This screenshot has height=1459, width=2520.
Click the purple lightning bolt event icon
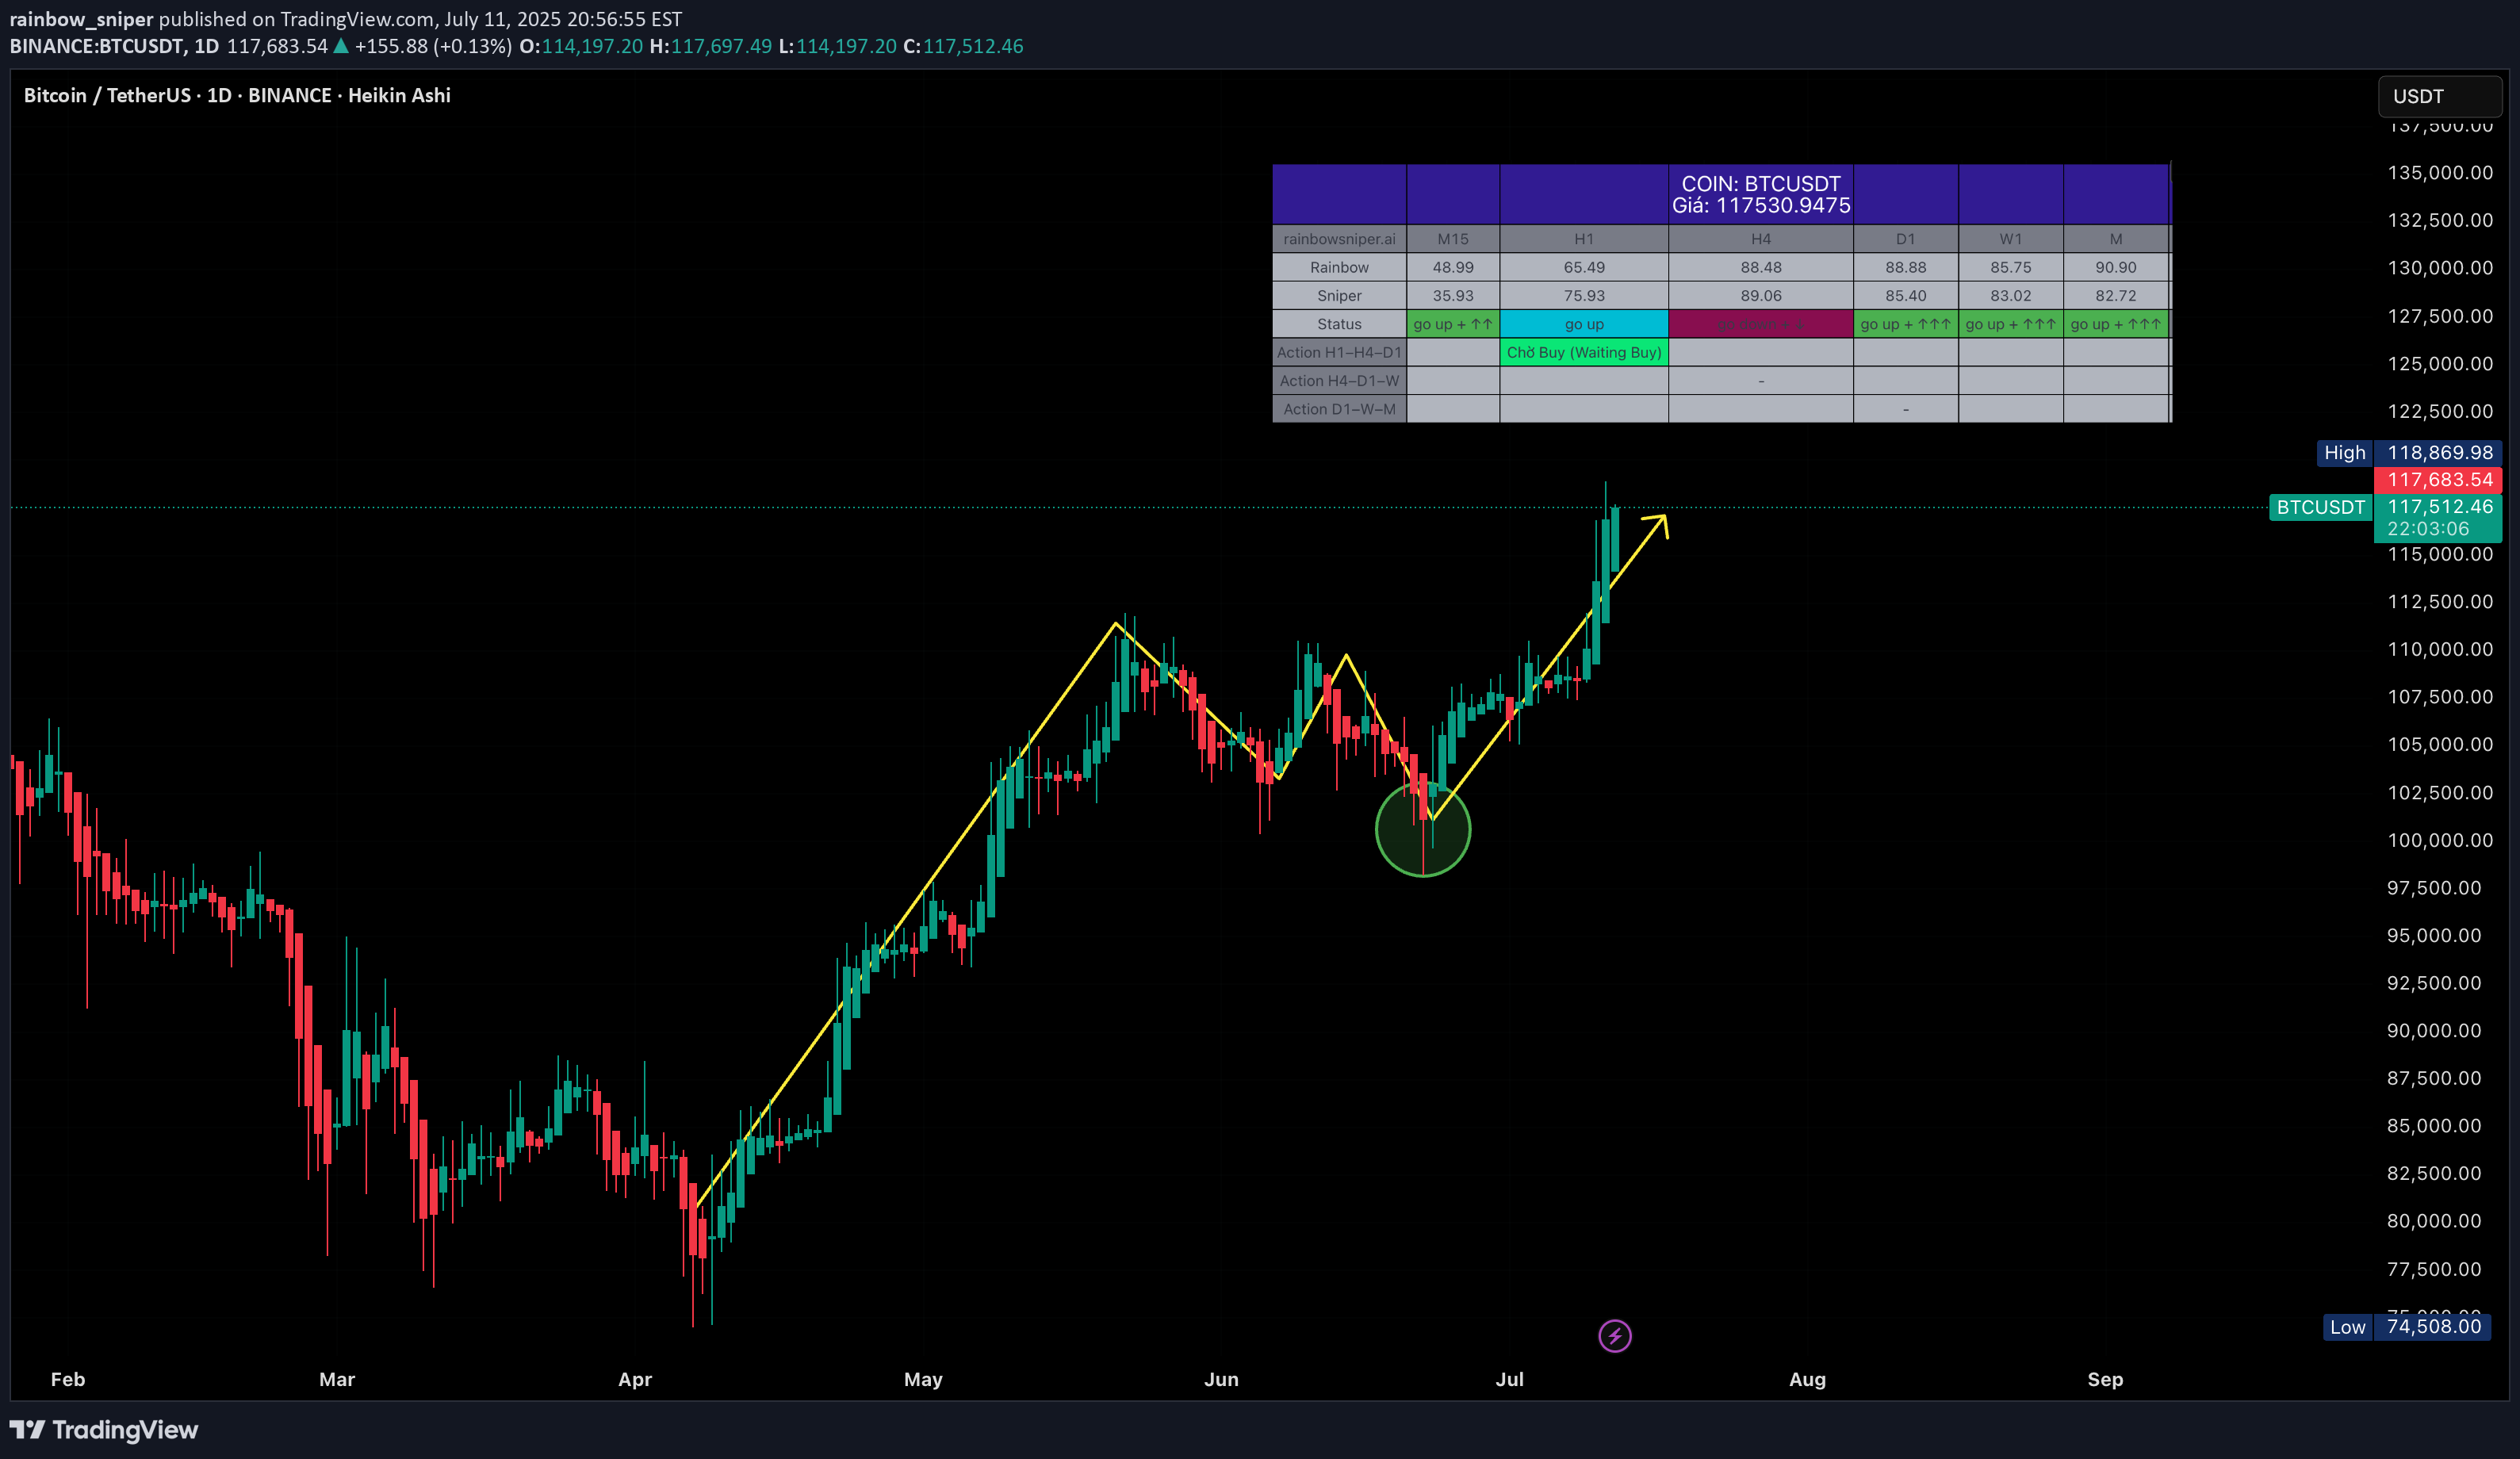pos(1614,1335)
